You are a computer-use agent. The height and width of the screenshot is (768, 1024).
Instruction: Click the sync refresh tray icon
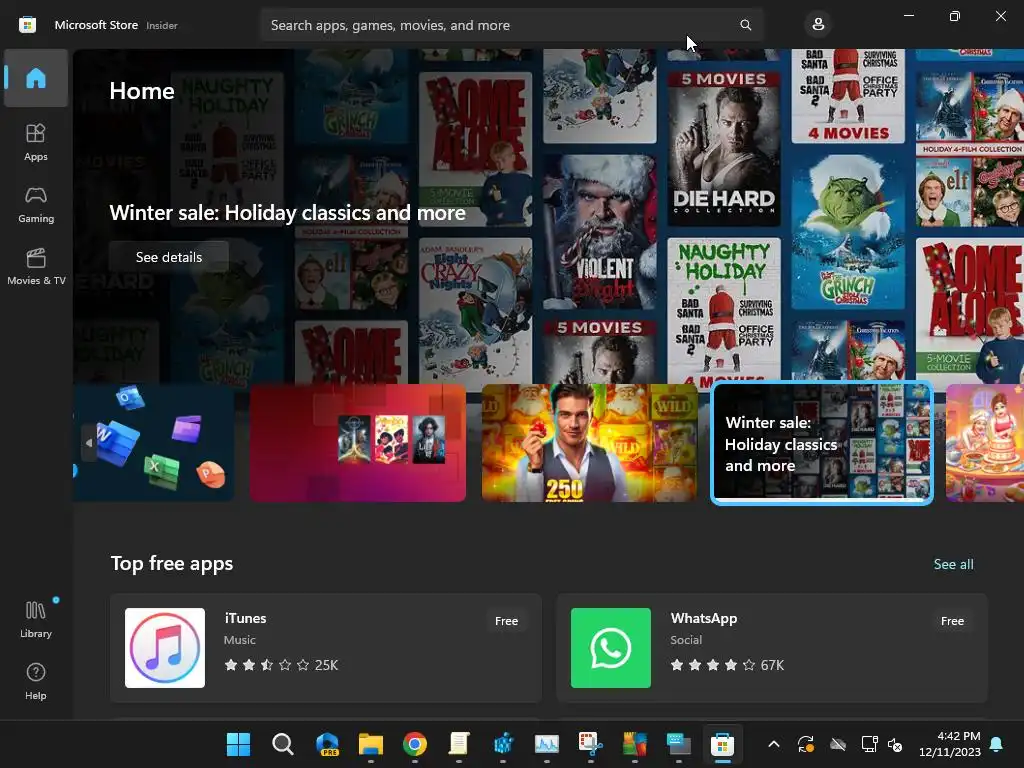pyautogui.click(x=806, y=744)
